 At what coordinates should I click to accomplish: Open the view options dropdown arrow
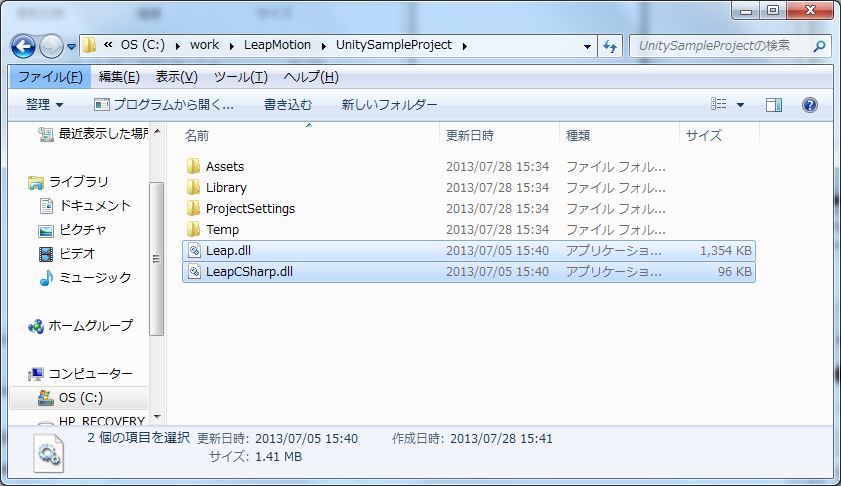point(740,105)
